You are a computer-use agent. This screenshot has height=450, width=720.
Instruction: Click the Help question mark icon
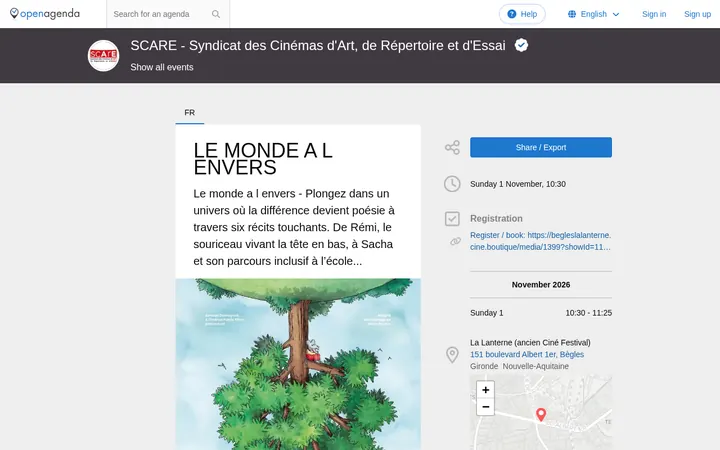pyautogui.click(x=512, y=14)
